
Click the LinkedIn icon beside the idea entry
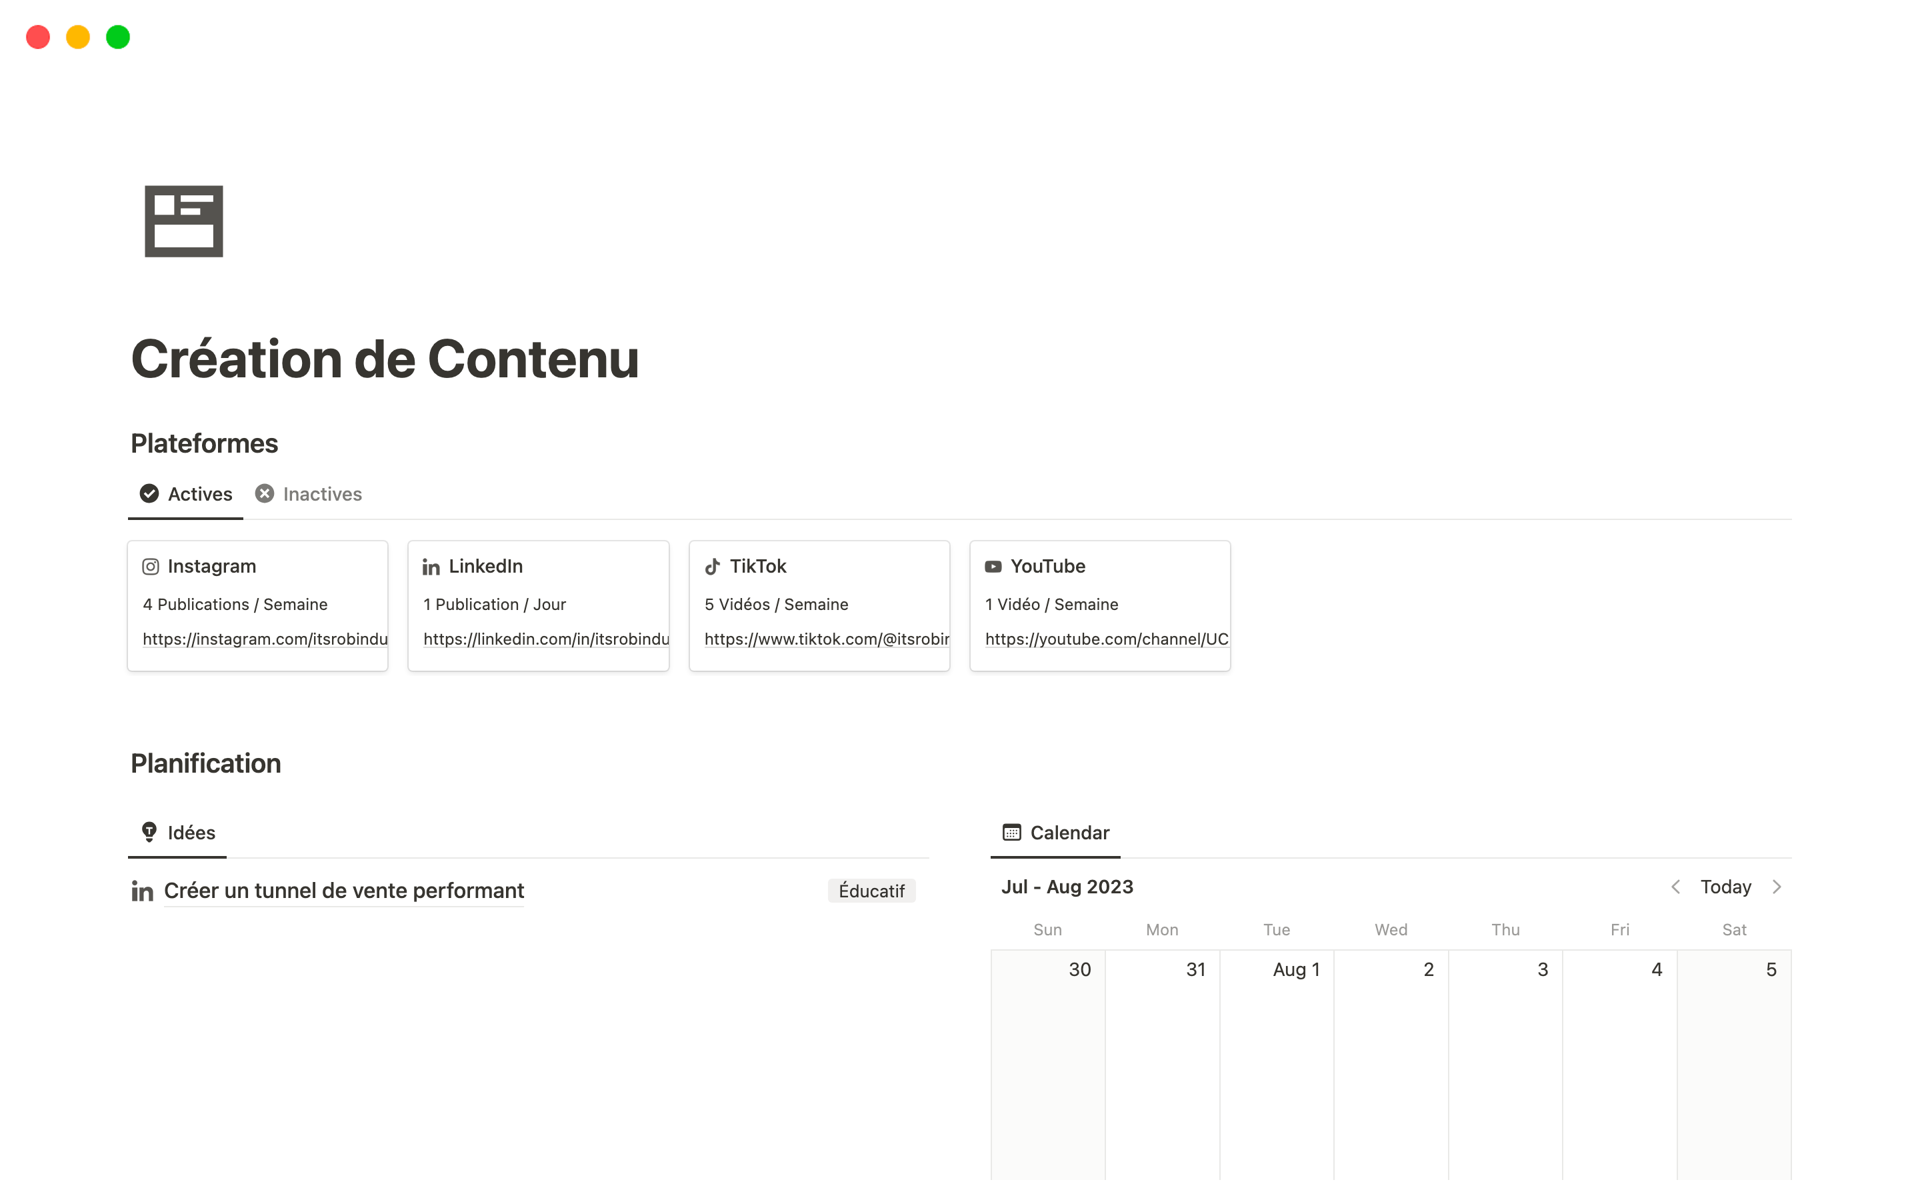pyautogui.click(x=142, y=891)
